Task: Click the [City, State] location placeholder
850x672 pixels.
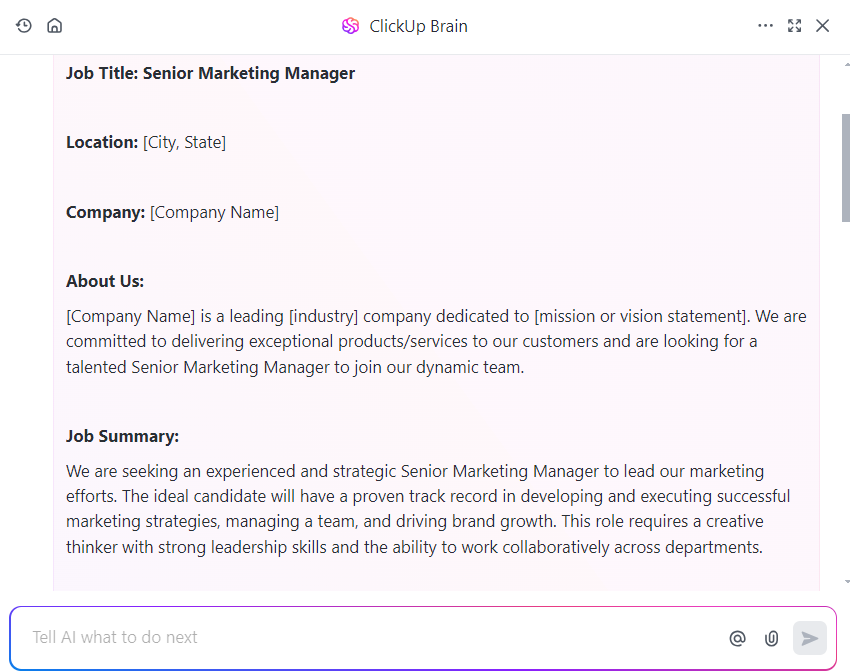Action: coord(184,143)
